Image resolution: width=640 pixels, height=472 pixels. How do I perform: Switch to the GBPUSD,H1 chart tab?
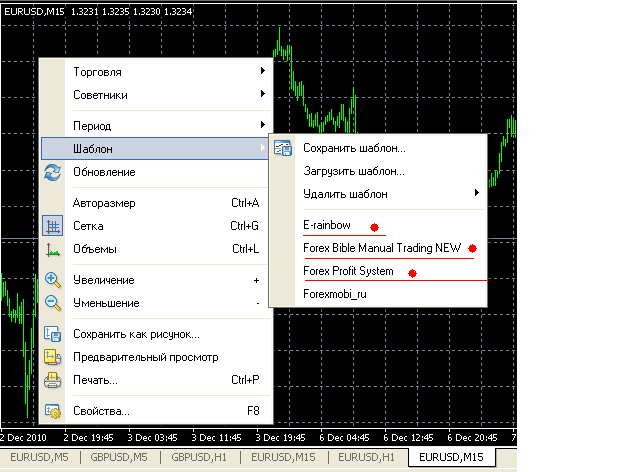click(199, 457)
